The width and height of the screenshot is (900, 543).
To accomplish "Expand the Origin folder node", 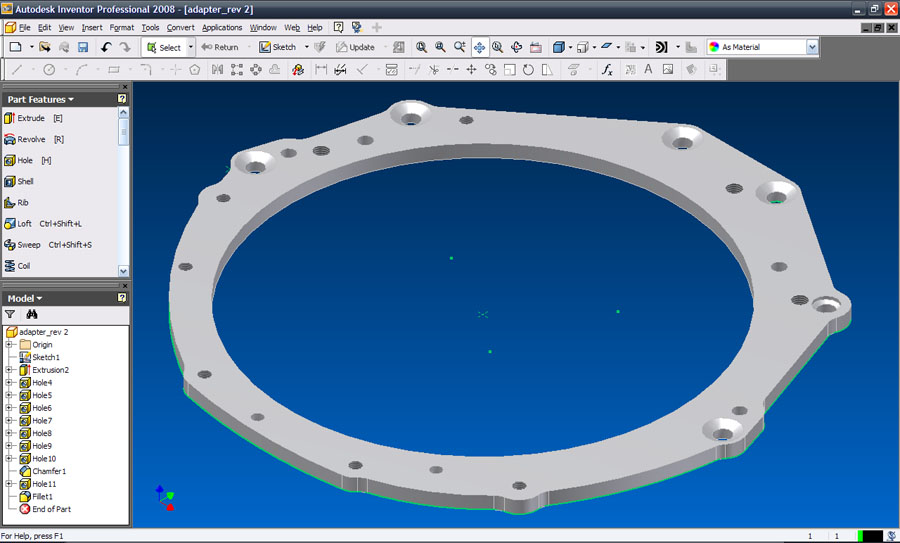I will (x=9, y=345).
